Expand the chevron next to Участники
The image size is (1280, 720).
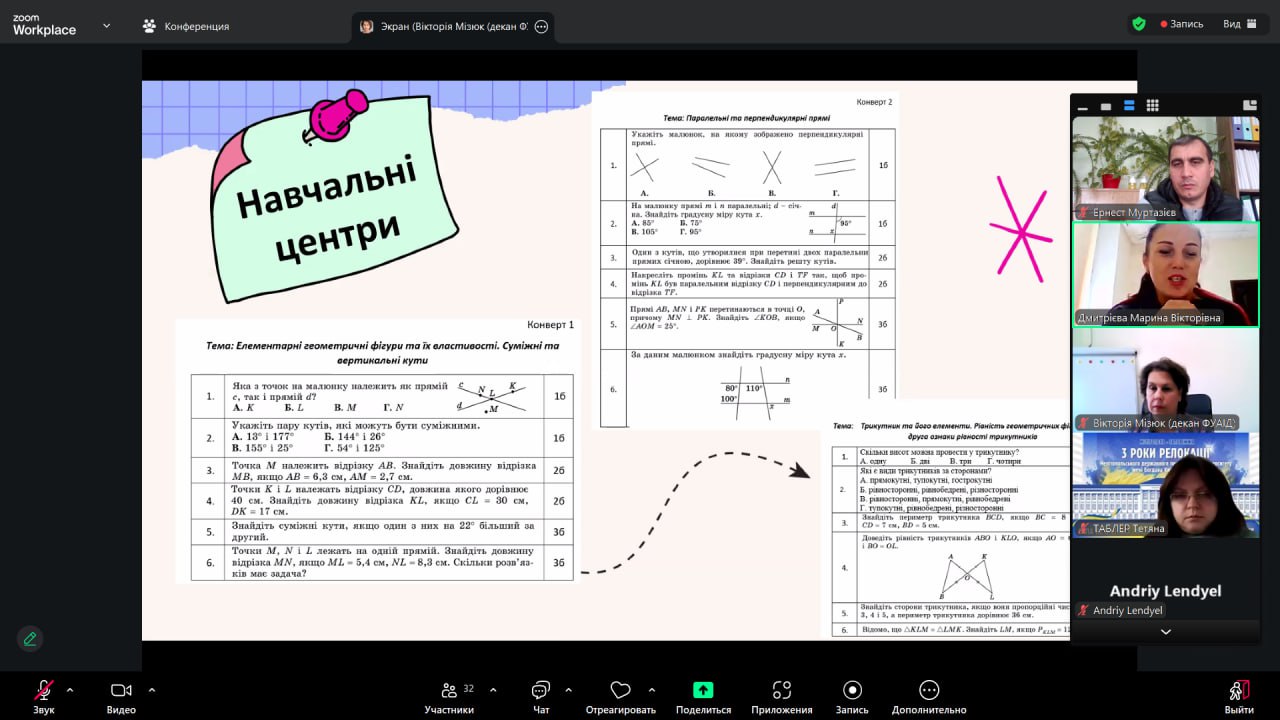point(495,689)
